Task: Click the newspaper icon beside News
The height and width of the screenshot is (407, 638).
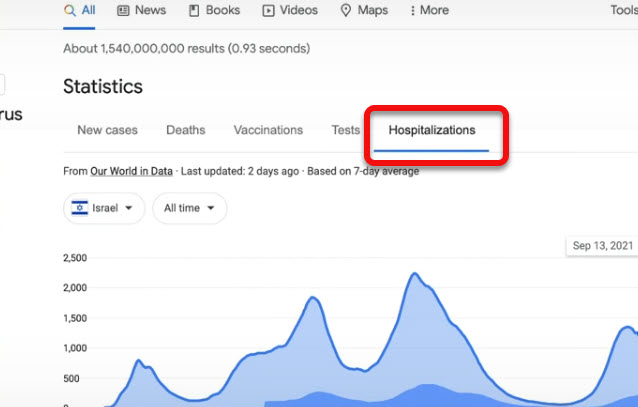Action: coord(123,11)
